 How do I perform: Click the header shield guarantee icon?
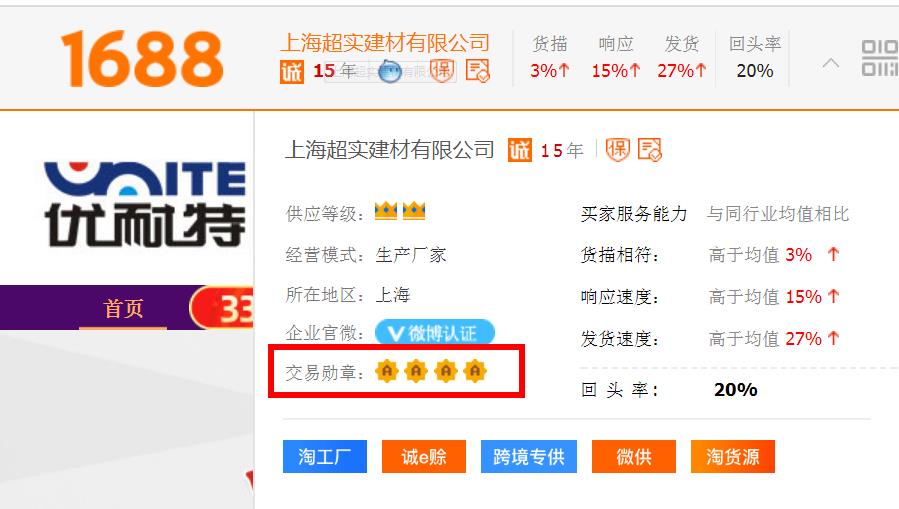pyautogui.click(x=441, y=71)
